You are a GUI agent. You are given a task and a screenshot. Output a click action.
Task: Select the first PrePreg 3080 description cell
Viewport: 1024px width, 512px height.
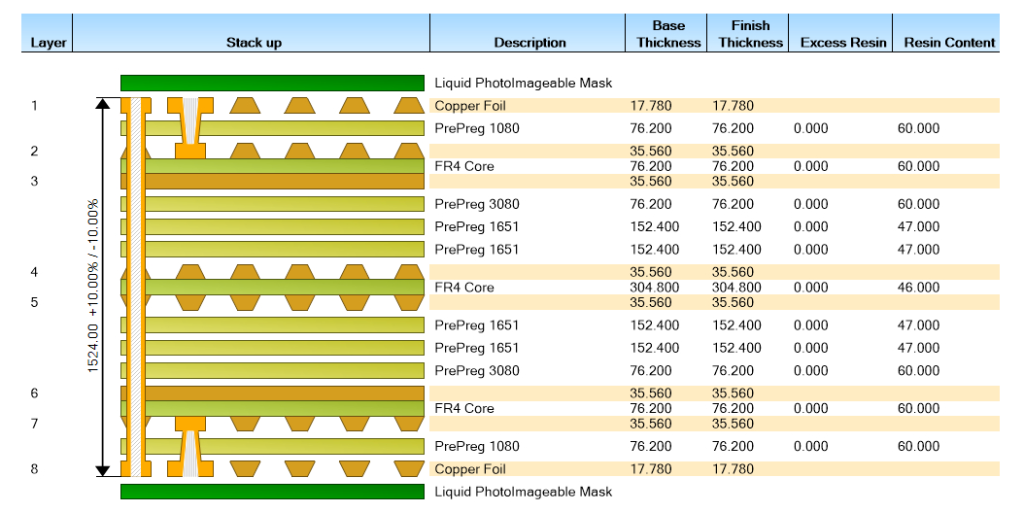click(477, 204)
